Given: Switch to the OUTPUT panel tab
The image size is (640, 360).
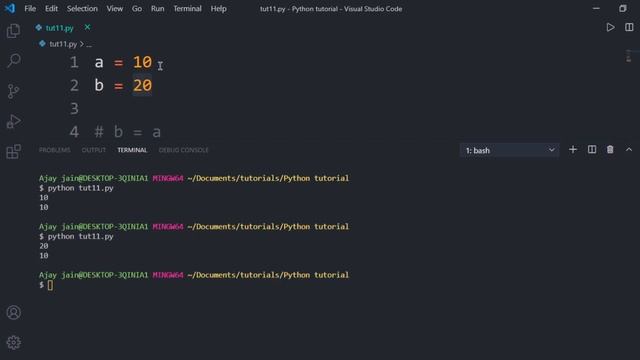Looking at the screenshot, I should pyautogui.click(x=93, y=150).
